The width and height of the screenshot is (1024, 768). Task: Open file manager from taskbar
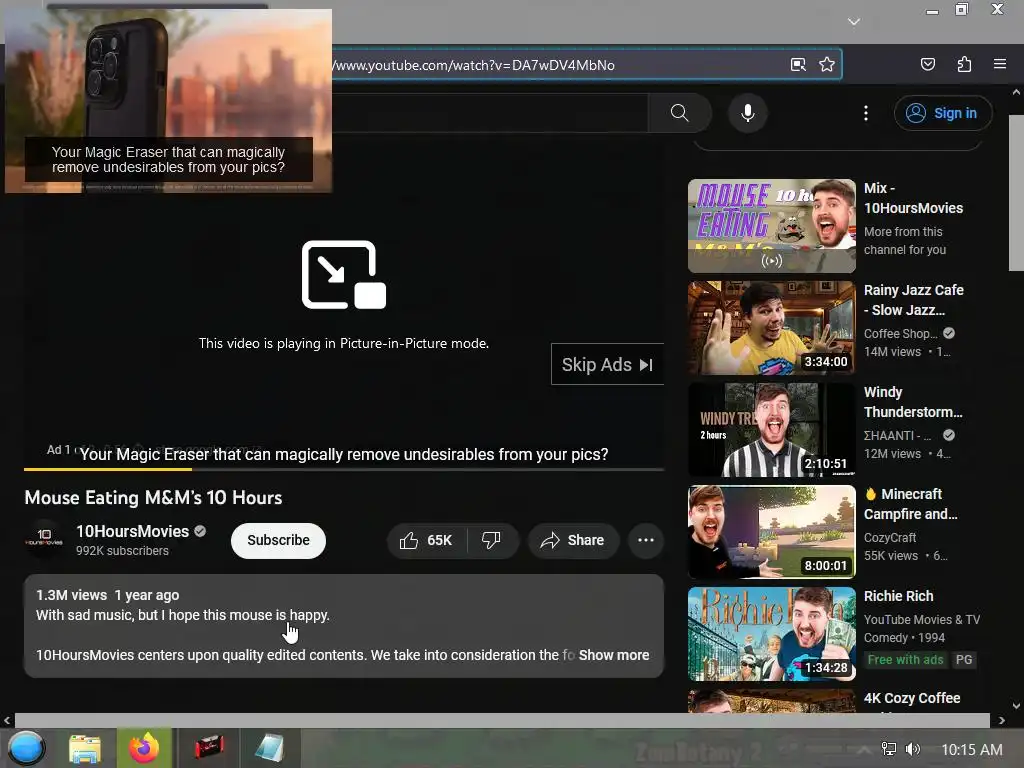point(85,748)
